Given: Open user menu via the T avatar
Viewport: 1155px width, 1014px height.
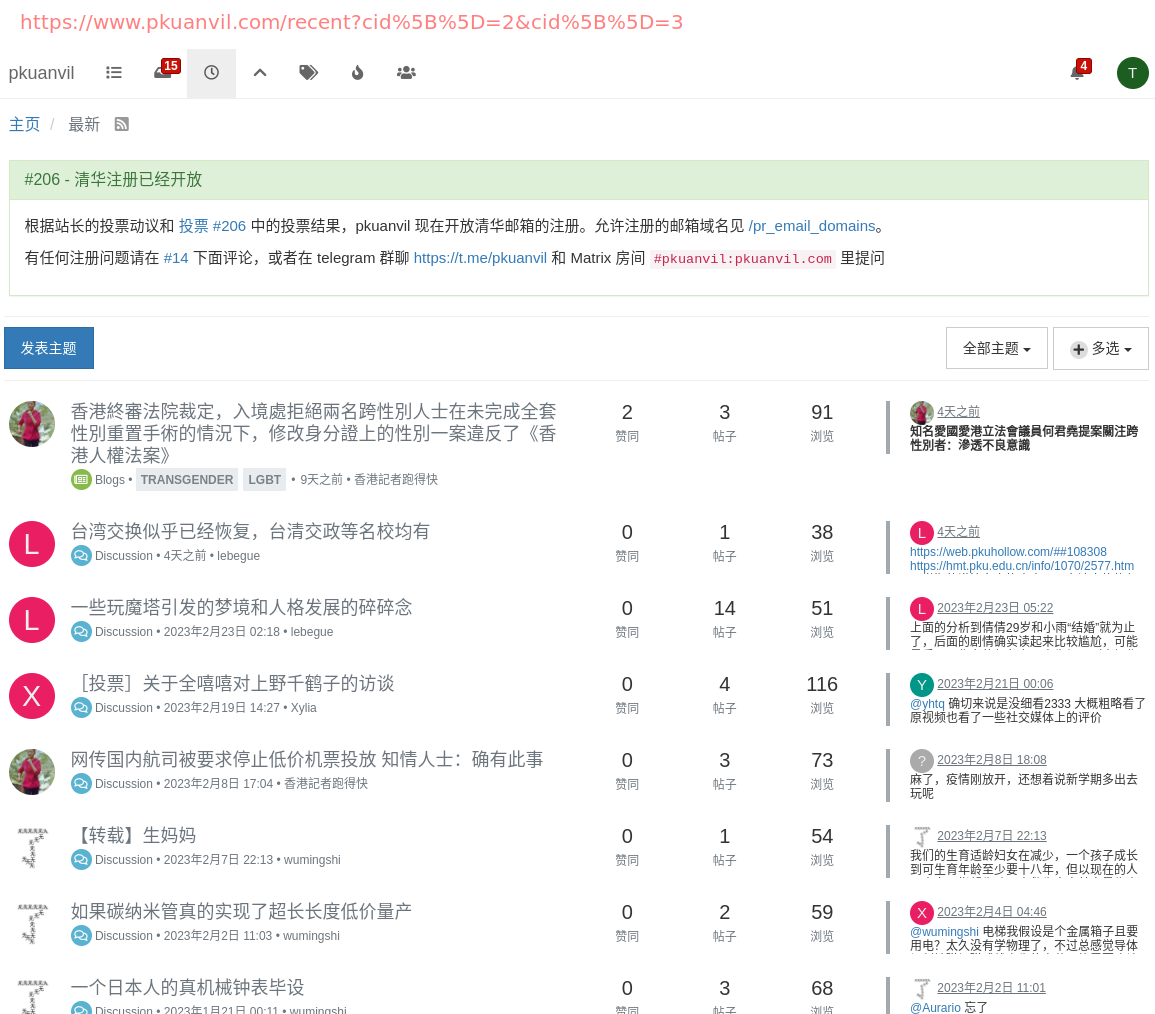Looking at the screenshot, I should tap(1132, 72).
